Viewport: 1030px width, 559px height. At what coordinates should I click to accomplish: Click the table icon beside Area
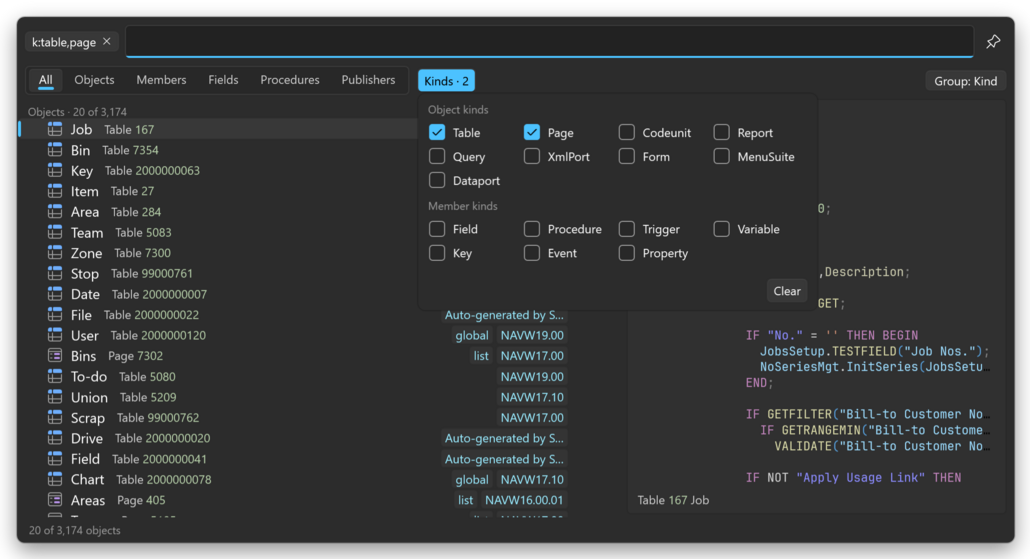55,212
